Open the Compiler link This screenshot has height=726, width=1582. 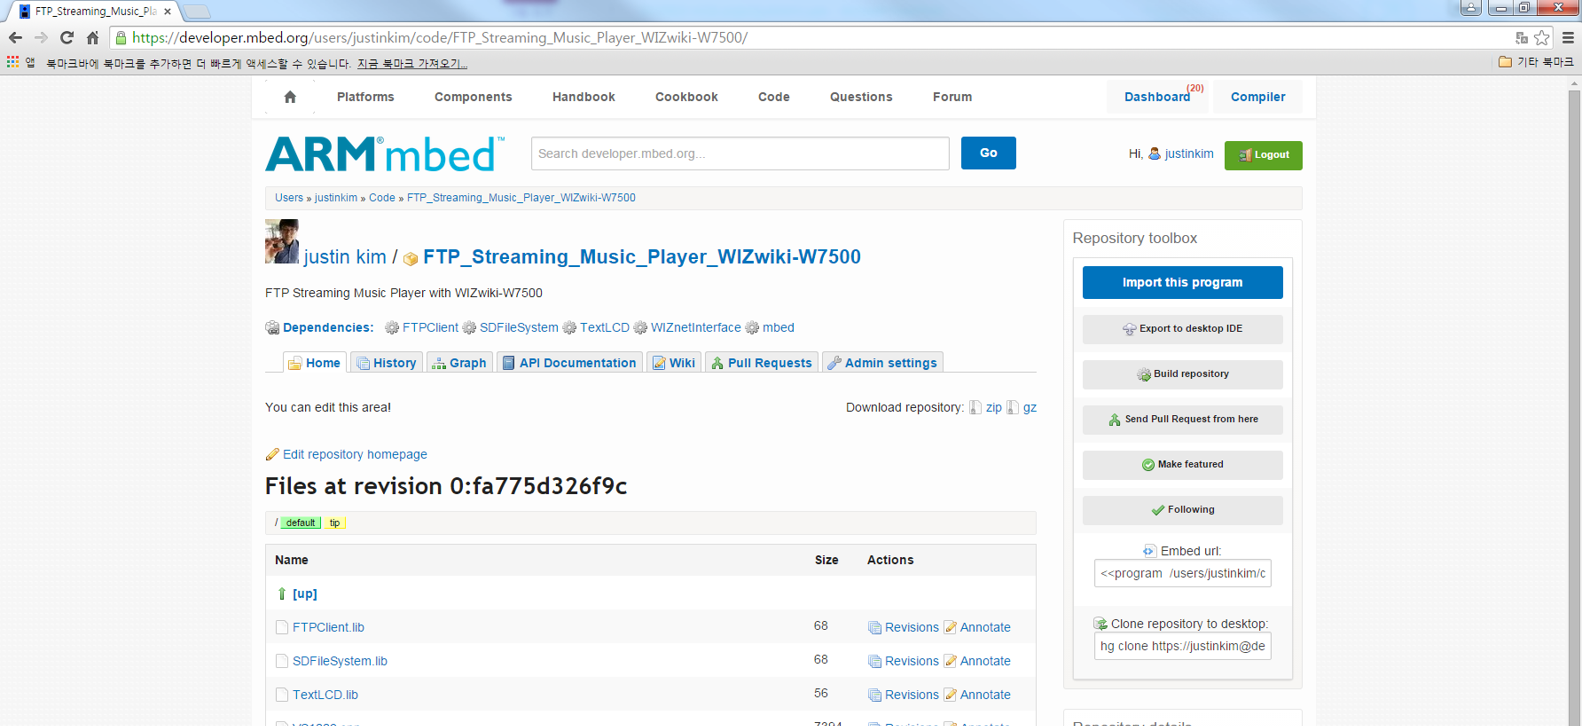[1258, 97]
